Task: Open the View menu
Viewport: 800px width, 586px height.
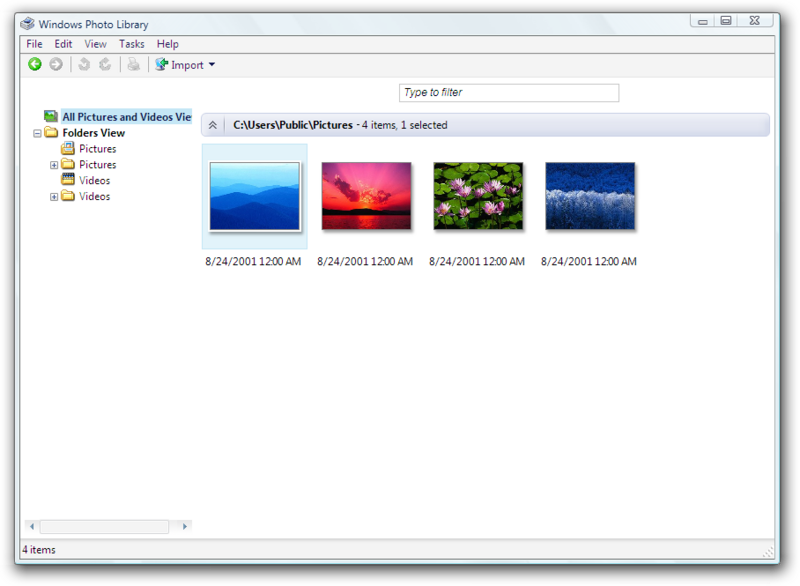Action: (95, 44)
